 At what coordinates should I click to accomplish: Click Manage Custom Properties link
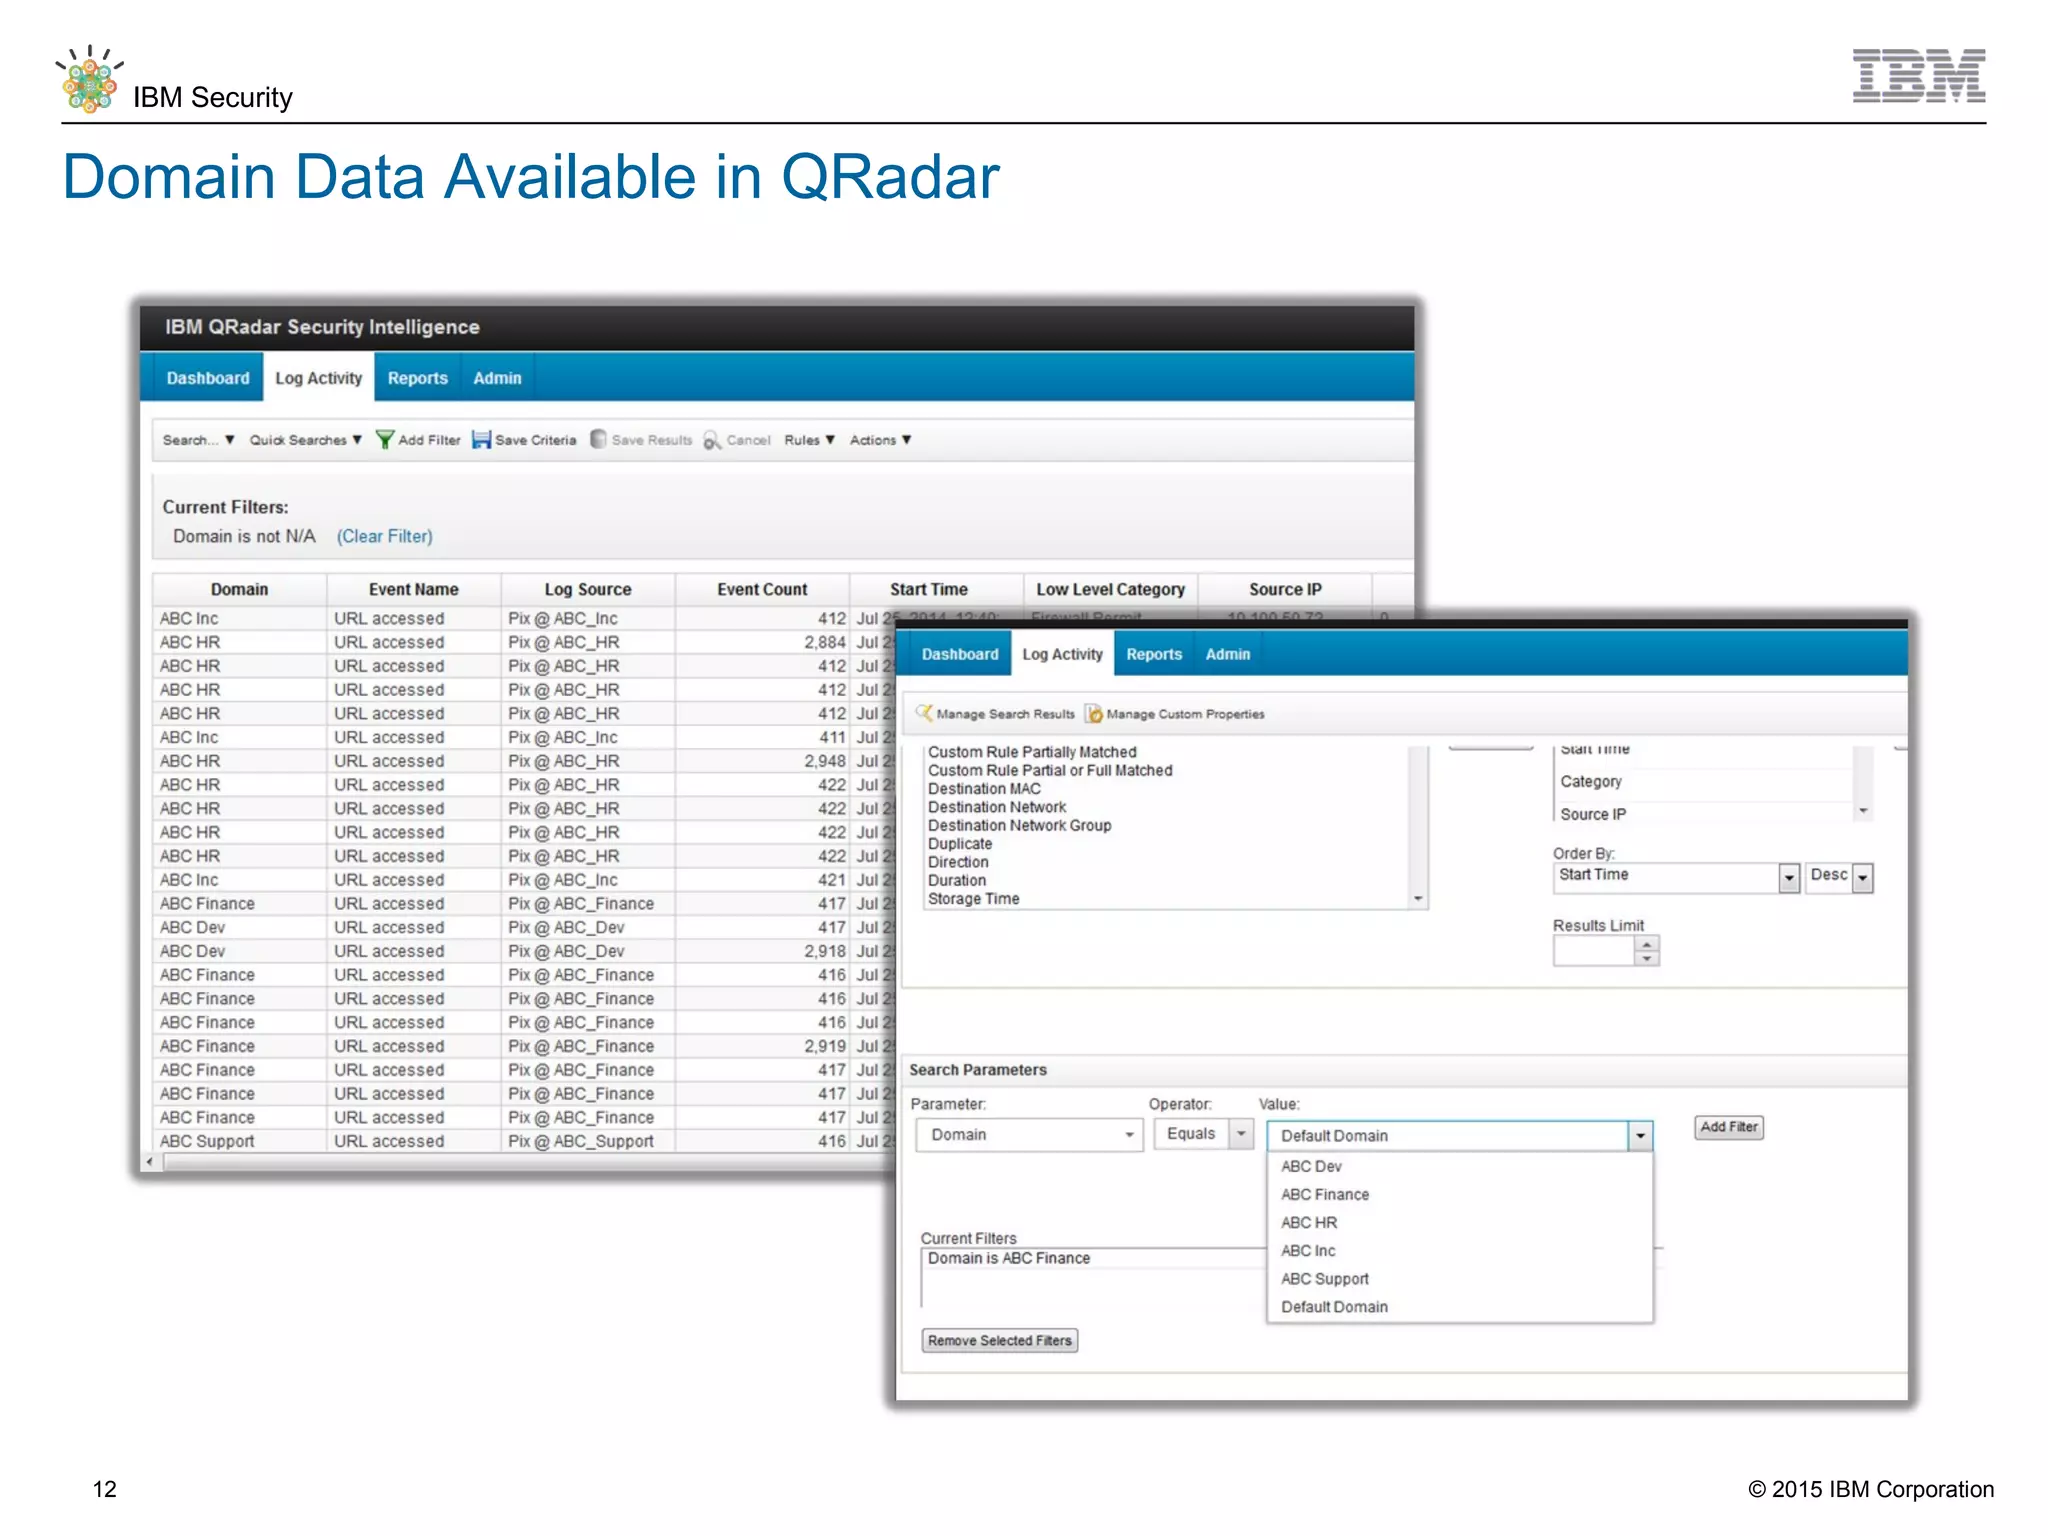1185,714
